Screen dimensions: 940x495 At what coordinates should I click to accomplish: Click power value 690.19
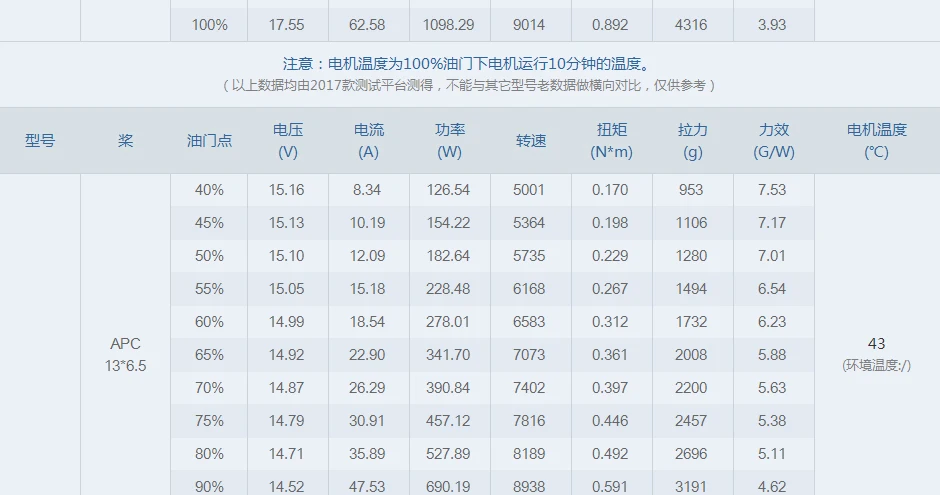(x=448, y=487)
